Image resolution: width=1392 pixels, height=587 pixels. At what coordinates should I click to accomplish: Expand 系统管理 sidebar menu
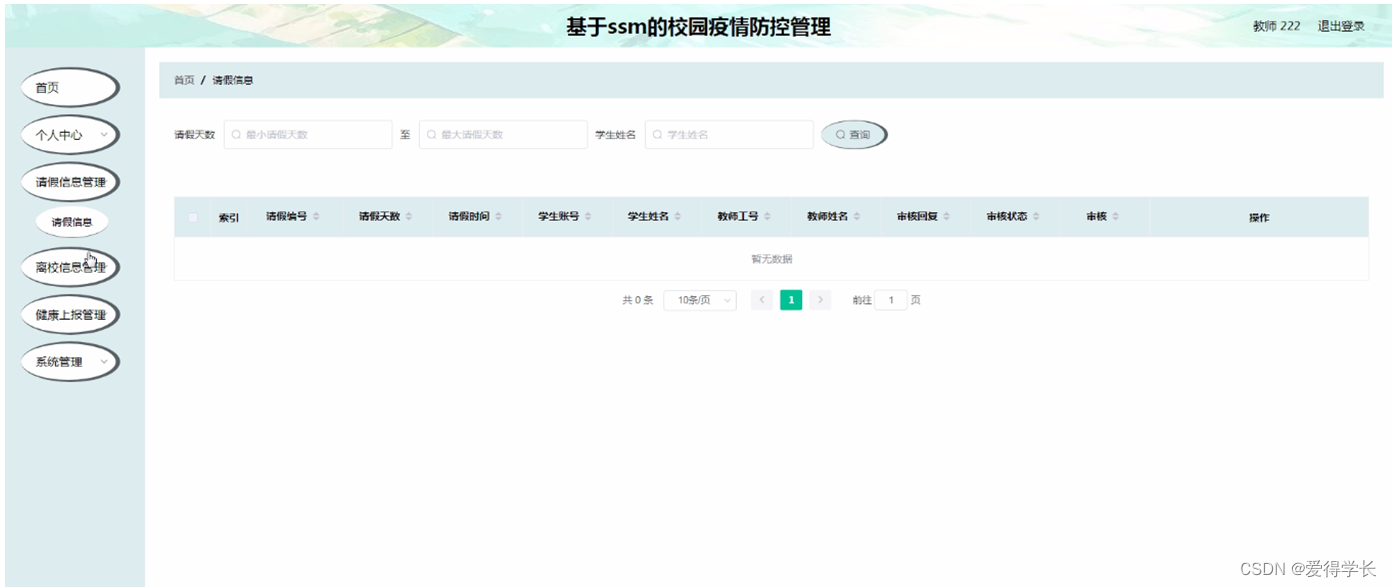70,362
